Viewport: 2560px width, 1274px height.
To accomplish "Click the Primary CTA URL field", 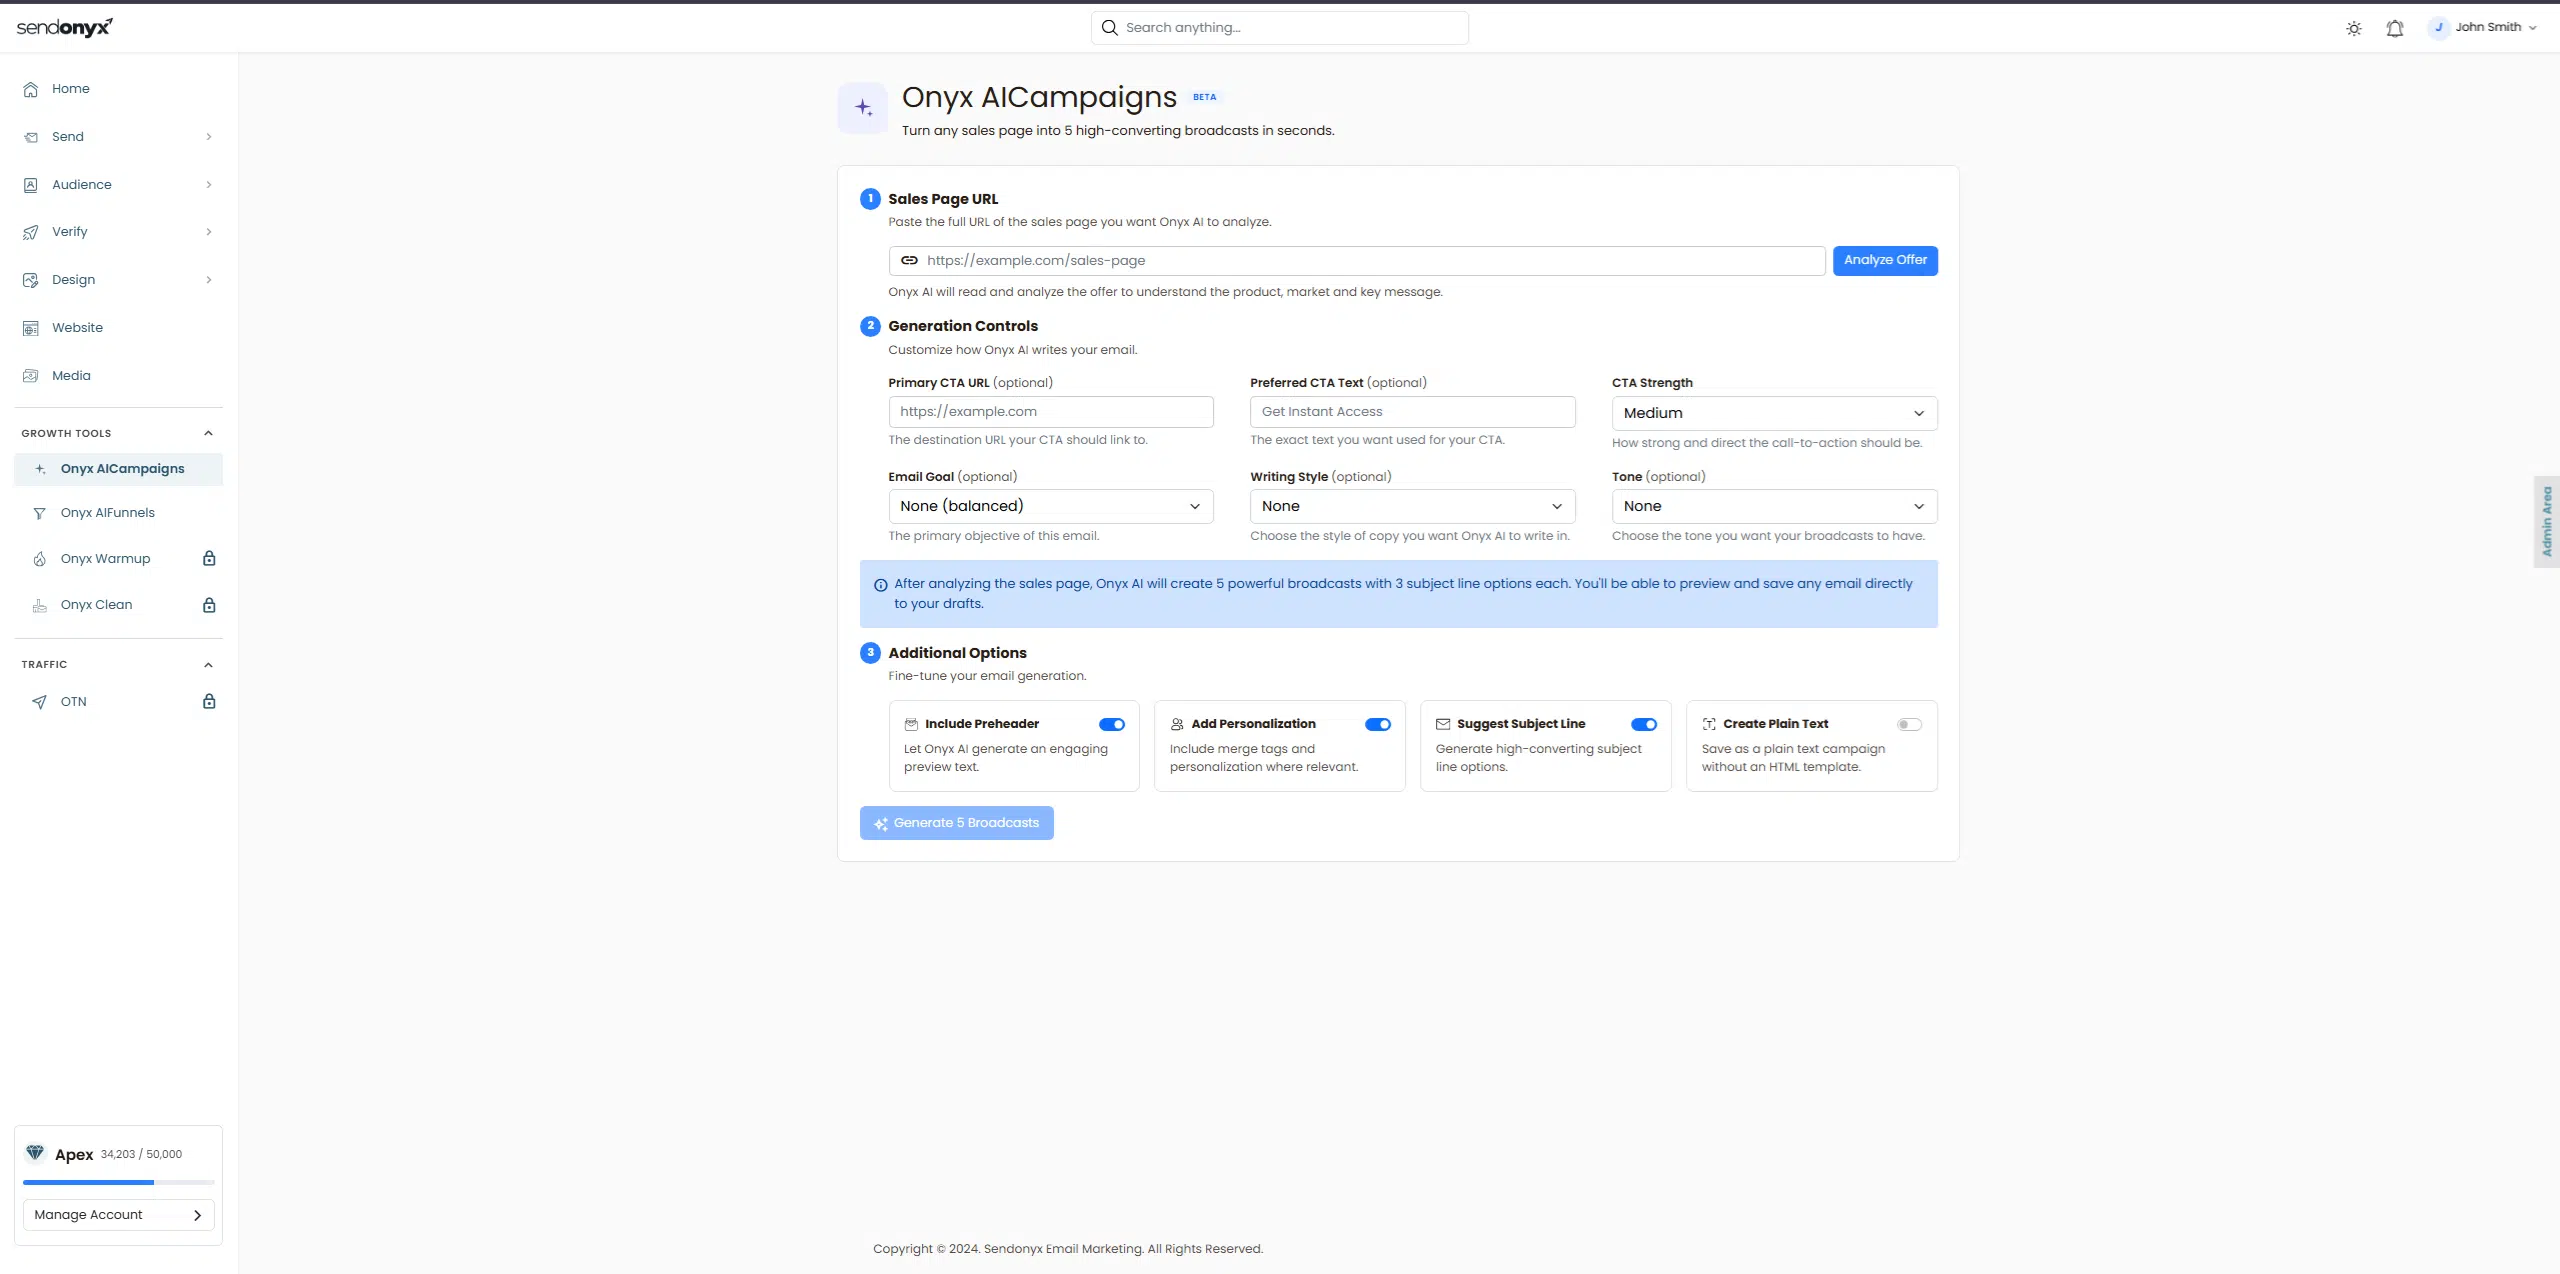I will coord(1050,412).
